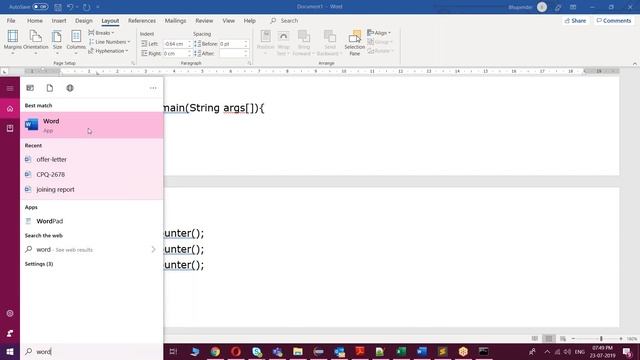Viewport: 640px width, 360px height.
Task: Click the Redo button in title bar
Action: 87,7
